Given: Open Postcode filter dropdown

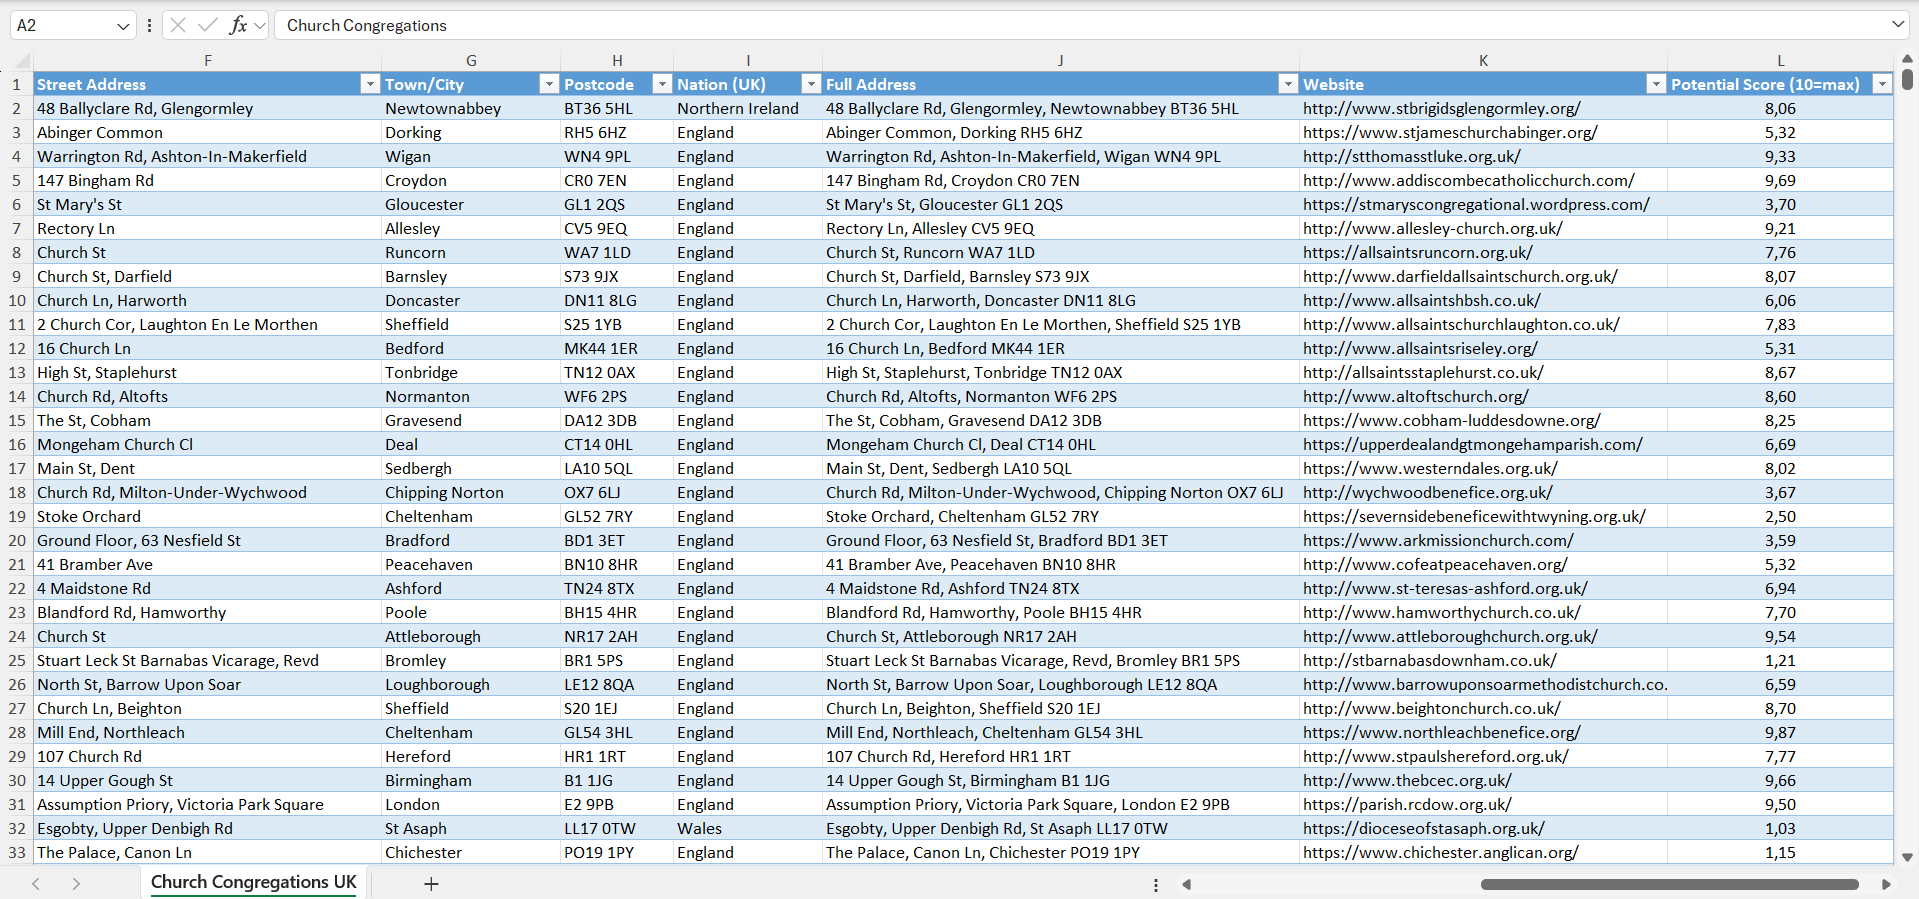Looking at the screenshot, I should coord(662,84).
